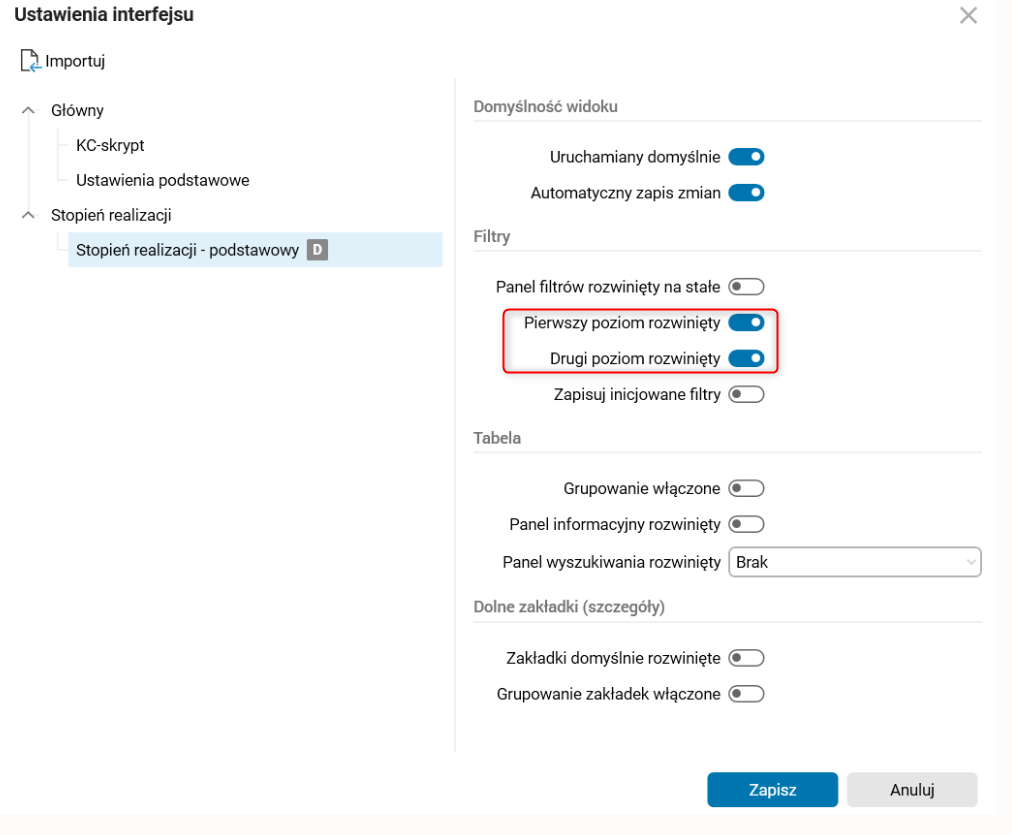Switch off Drugi poziom rozwinięty
This screenshot has width=1012, height=835.
tap(746, 358)
